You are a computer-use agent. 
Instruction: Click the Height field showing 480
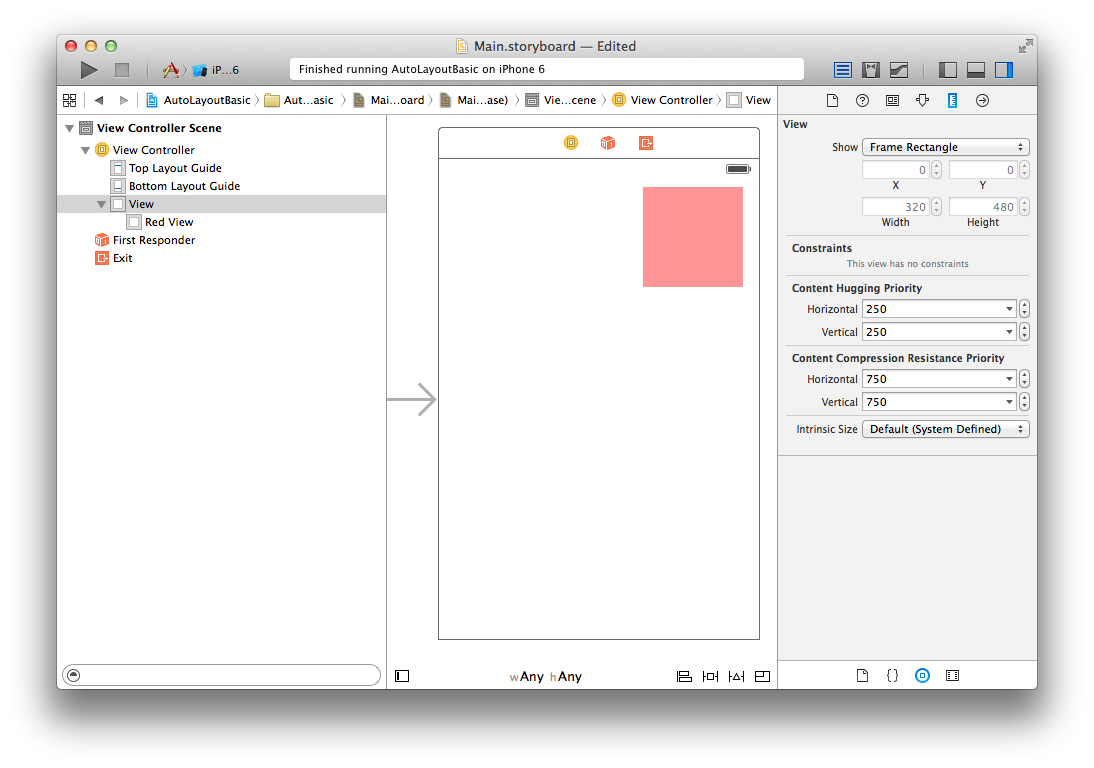(983, 207)
